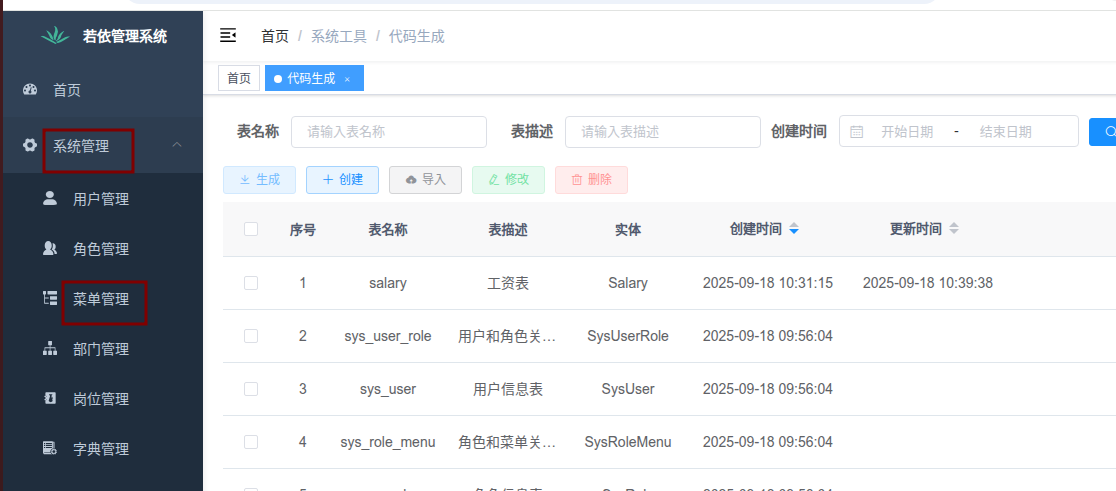Check the sys_user_role row checkbox
The height and width of the screenshot is (491, 1116).
251,336
